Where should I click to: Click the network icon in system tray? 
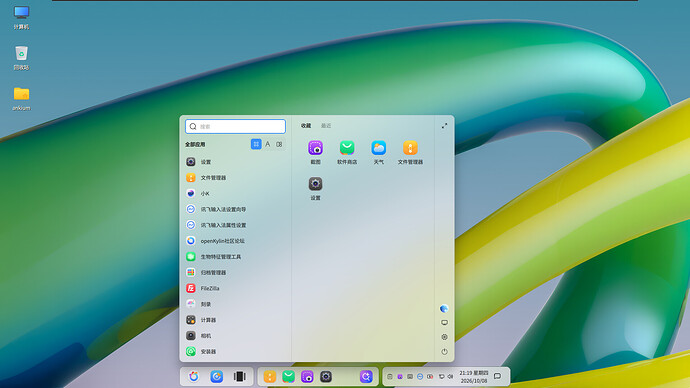(x=442, y=377)
